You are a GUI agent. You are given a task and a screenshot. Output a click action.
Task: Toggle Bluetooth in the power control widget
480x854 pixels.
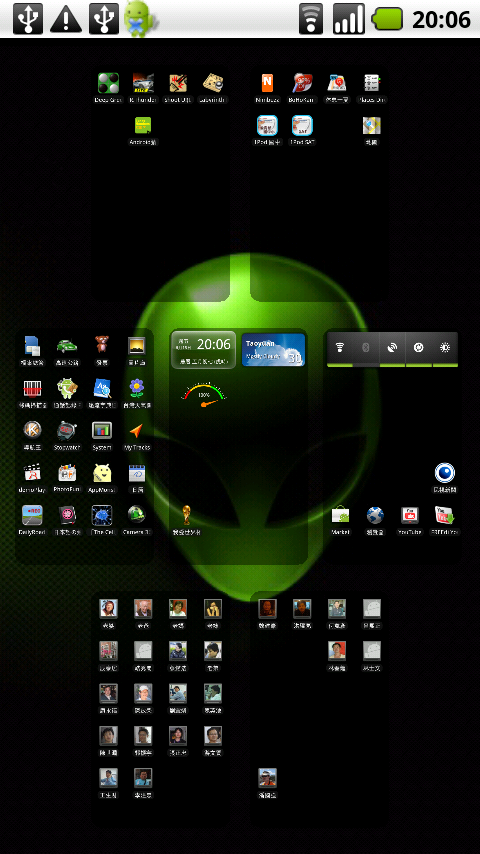coord(366,348)
